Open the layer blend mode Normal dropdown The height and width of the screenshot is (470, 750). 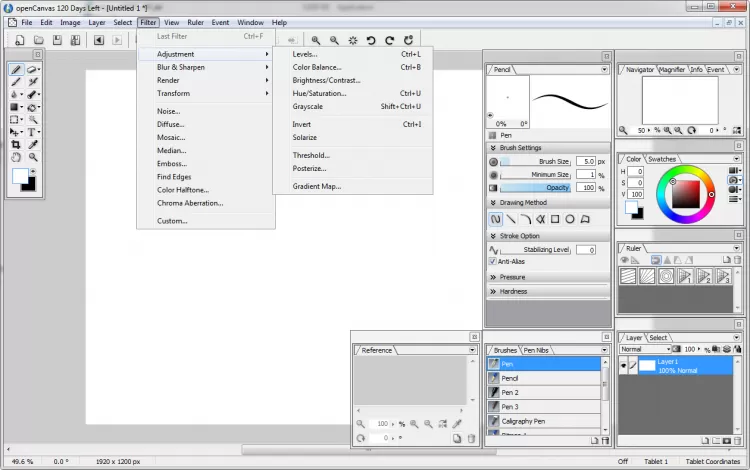pyautogui.click(x=645, y=350)
